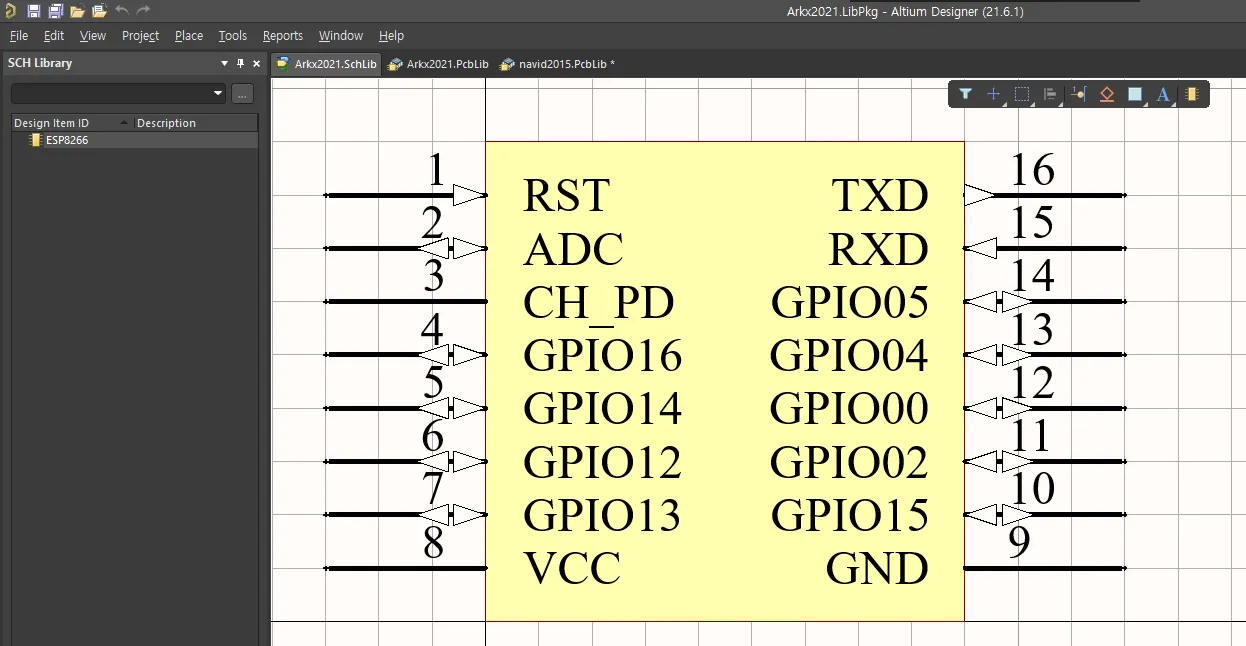Image resolution: width=1246 pixels, height=646 pixels.
Task: Click the Open document folder icon
Action: [77, 11]
